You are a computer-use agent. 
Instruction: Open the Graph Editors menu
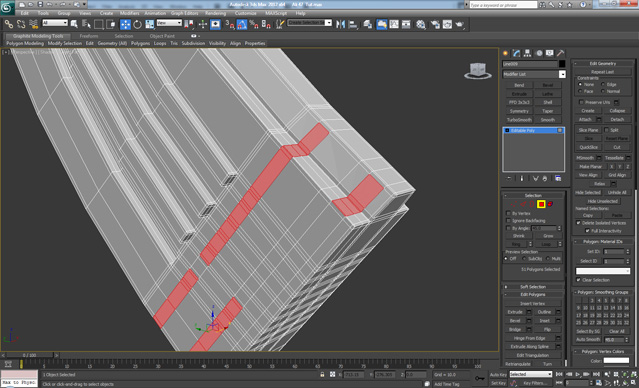coord(184,13)
